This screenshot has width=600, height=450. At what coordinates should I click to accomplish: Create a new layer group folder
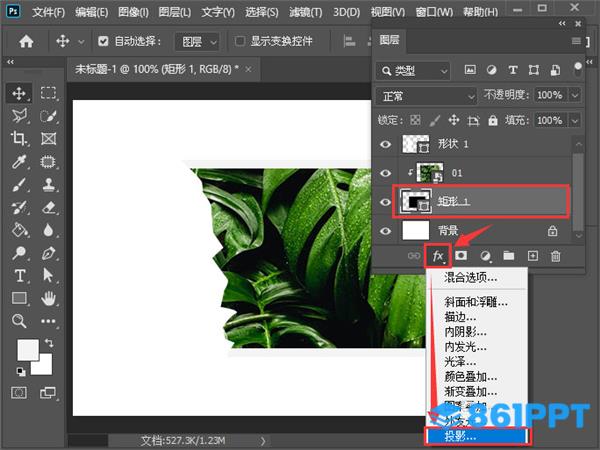509,255
